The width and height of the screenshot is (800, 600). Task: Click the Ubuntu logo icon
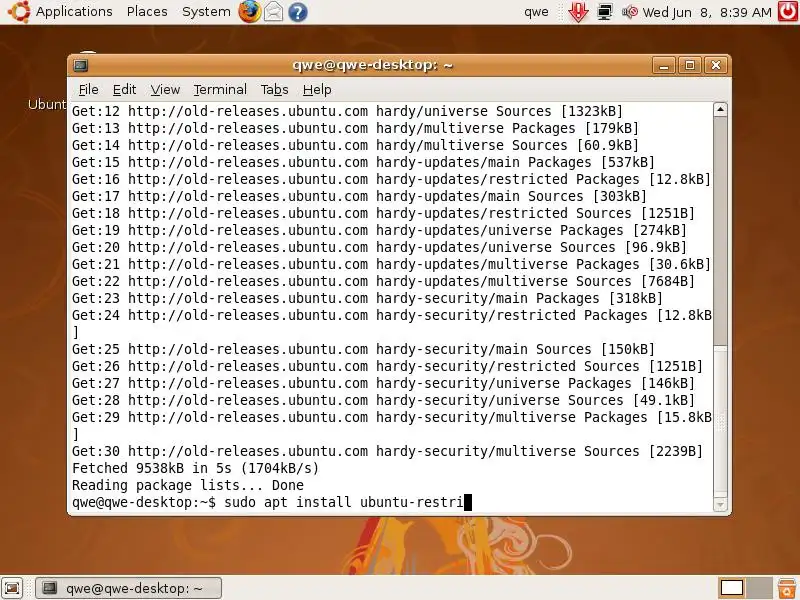coord(18,11)
